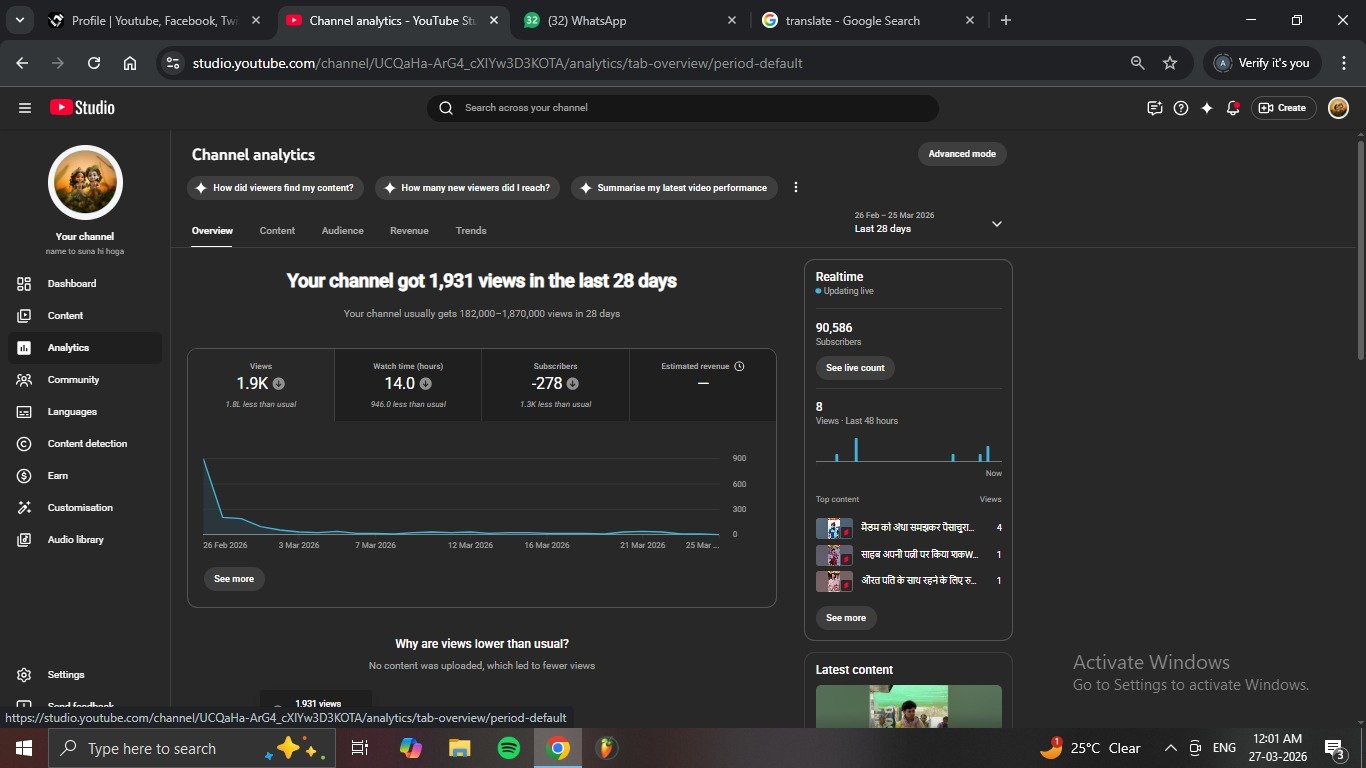Open Audio library from sidebar

pyautogui.click(x=75, y=540)
